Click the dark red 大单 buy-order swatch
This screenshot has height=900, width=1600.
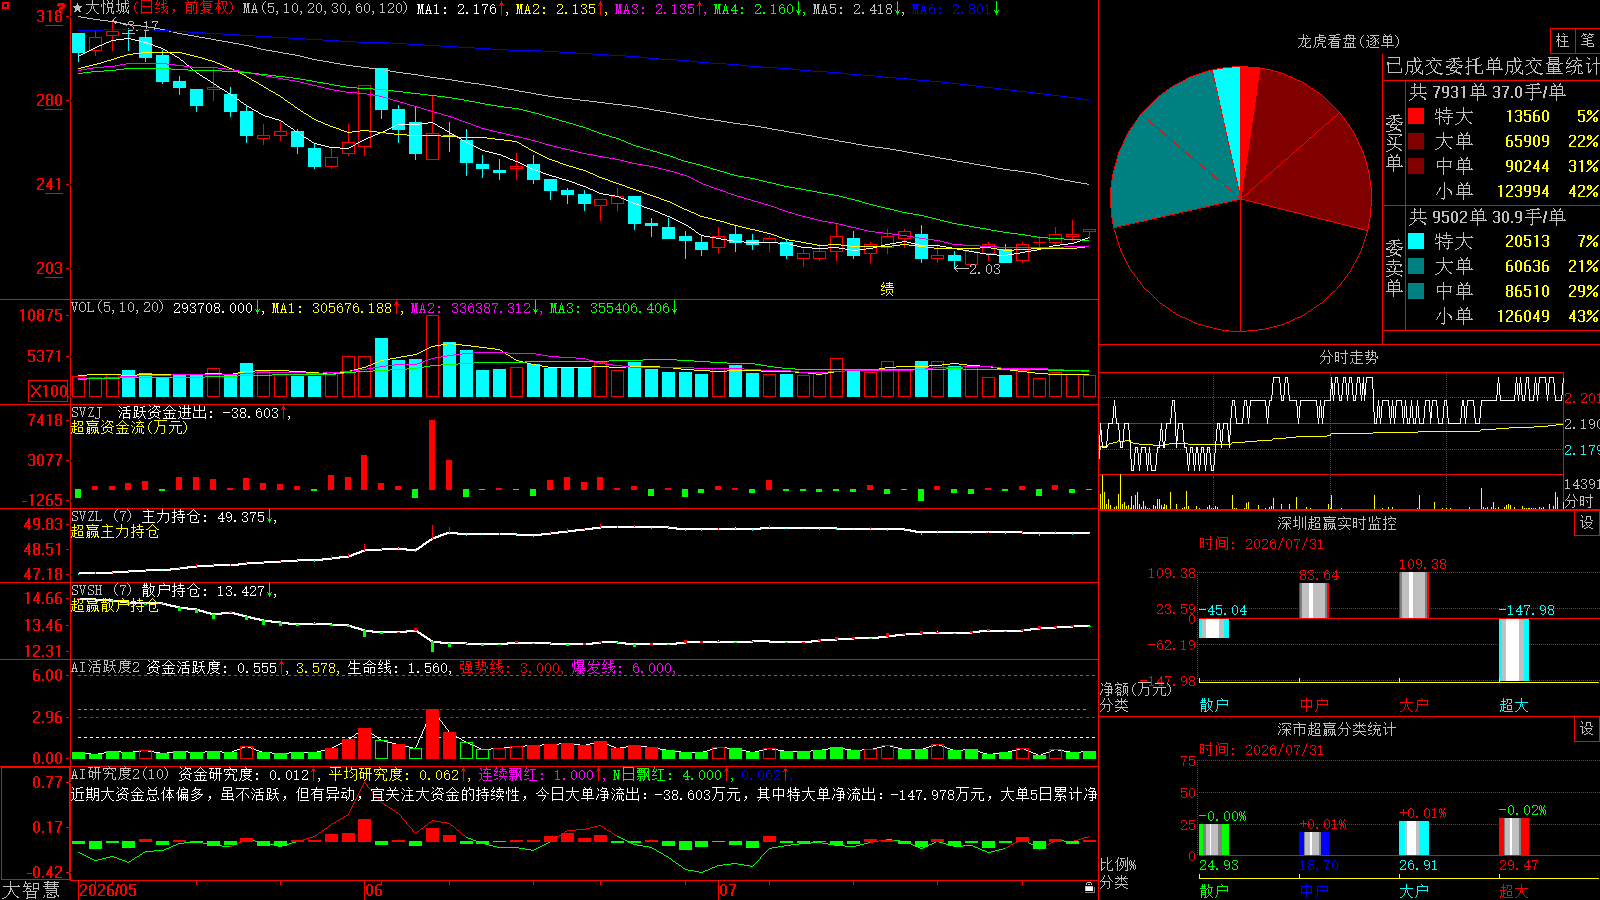(x=1416, y=141)
